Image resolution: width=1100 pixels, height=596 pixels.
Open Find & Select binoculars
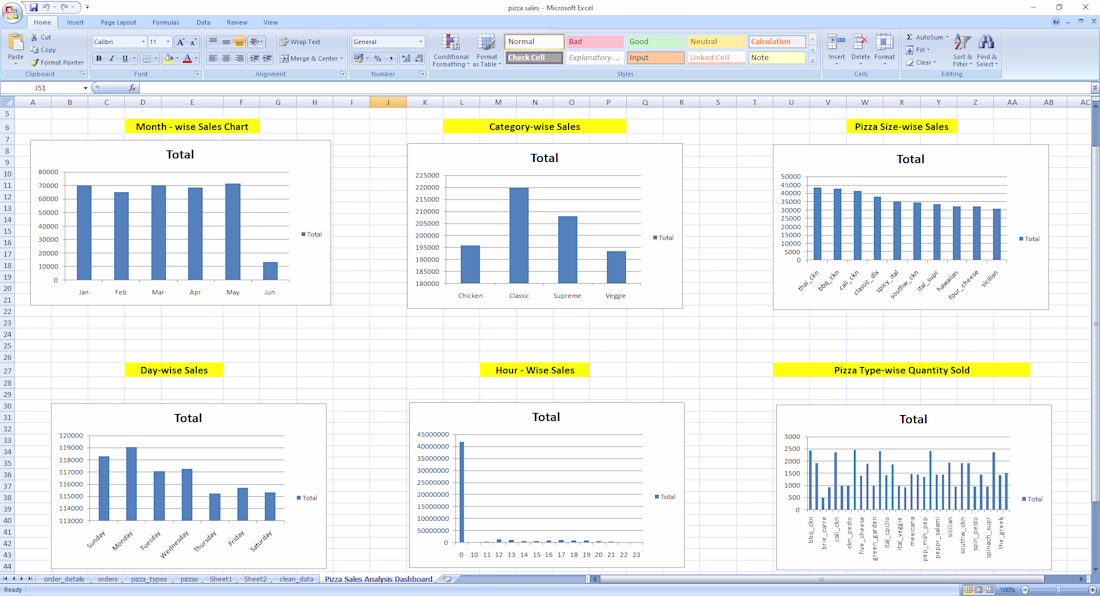coord(986,51)
